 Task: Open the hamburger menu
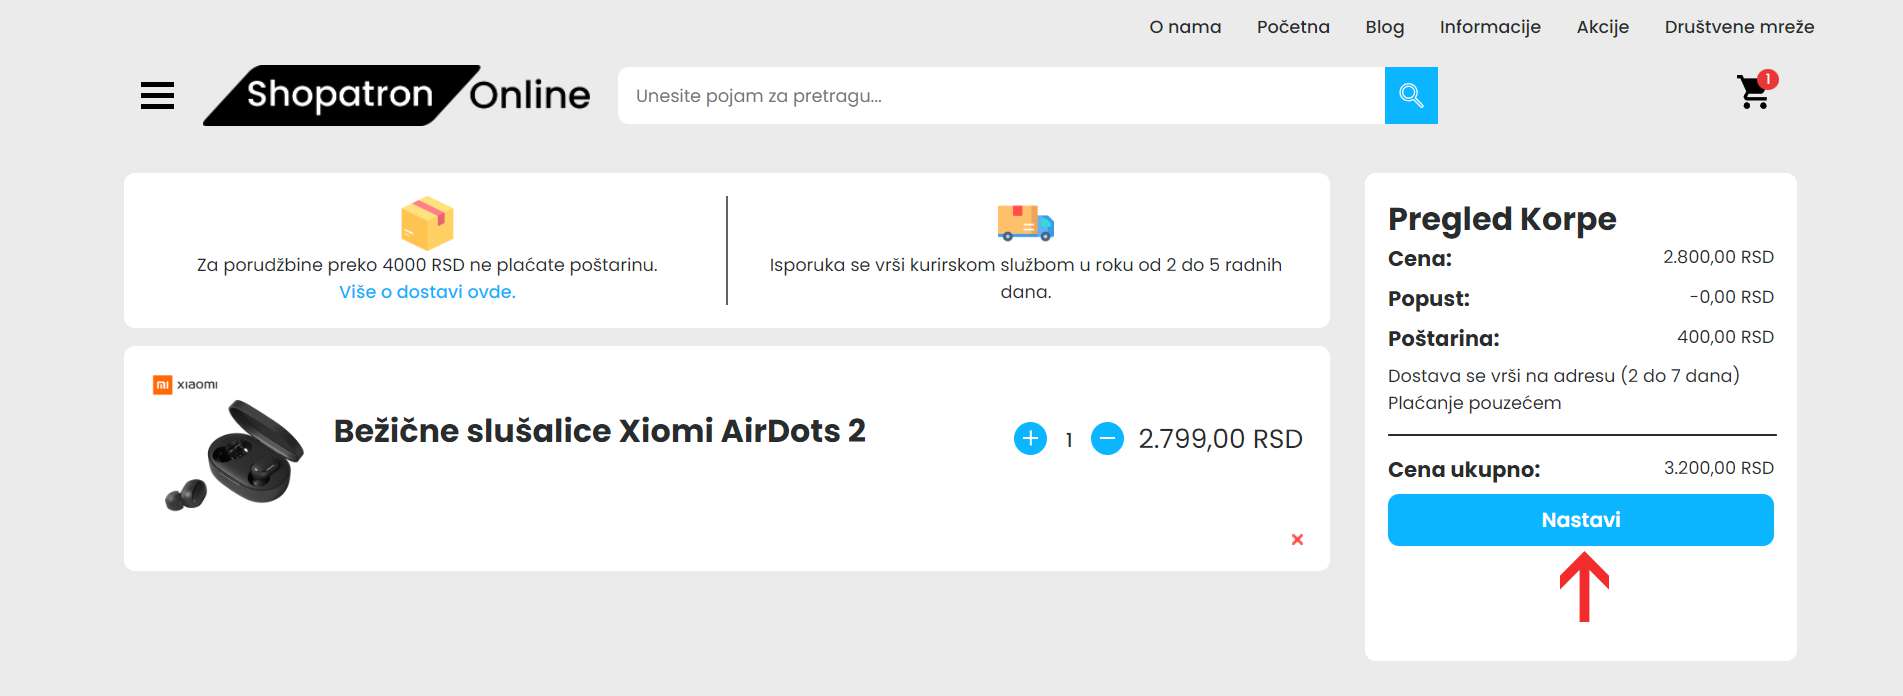[157, 96]
